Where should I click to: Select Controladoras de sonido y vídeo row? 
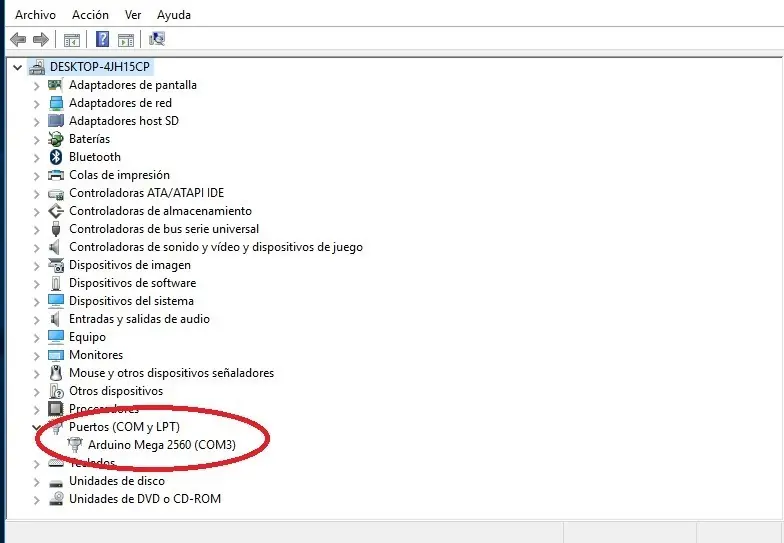(x=216, y=247)
